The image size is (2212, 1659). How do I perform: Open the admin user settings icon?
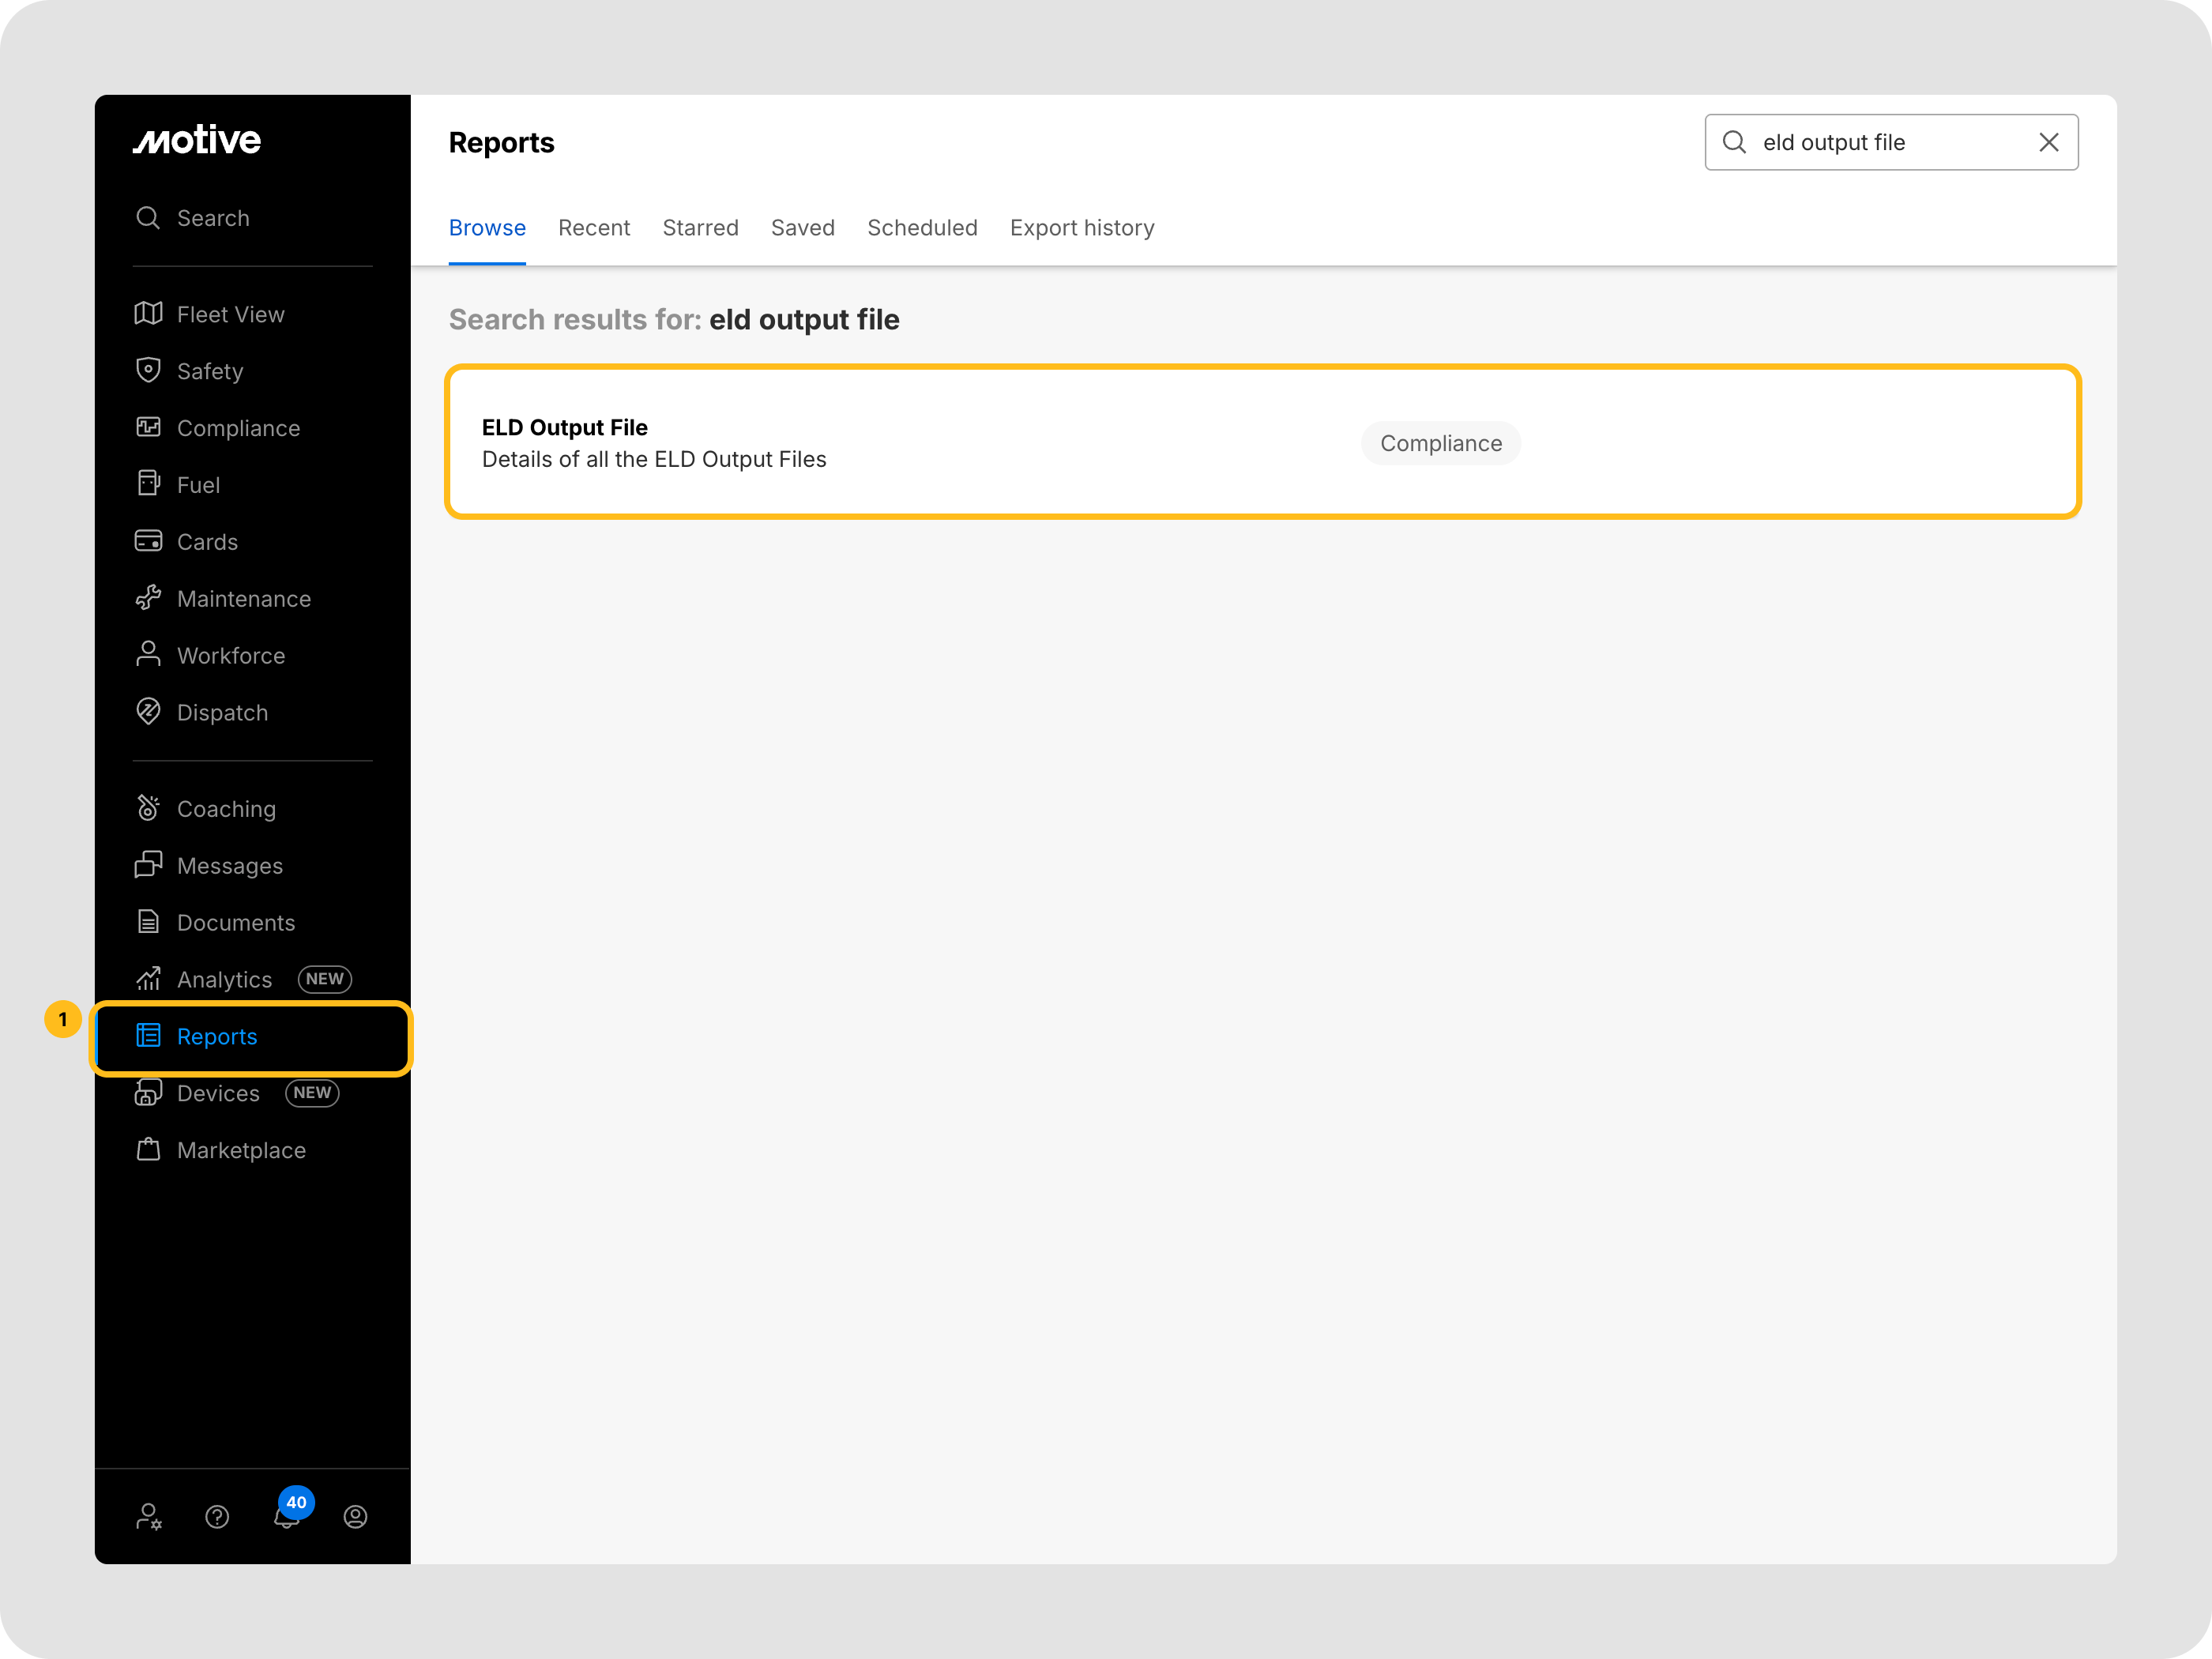point(148,1517)
